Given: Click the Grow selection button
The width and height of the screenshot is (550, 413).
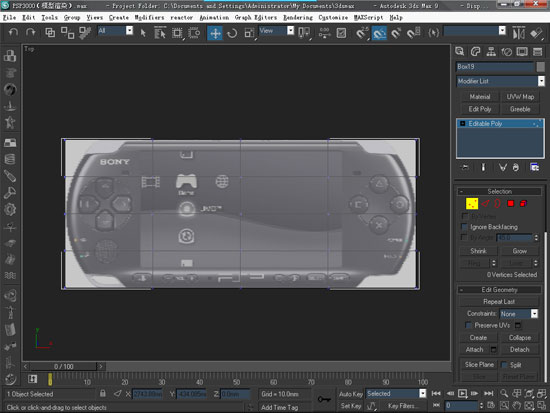Looking at the screenshot, I should tap(519, 251).
